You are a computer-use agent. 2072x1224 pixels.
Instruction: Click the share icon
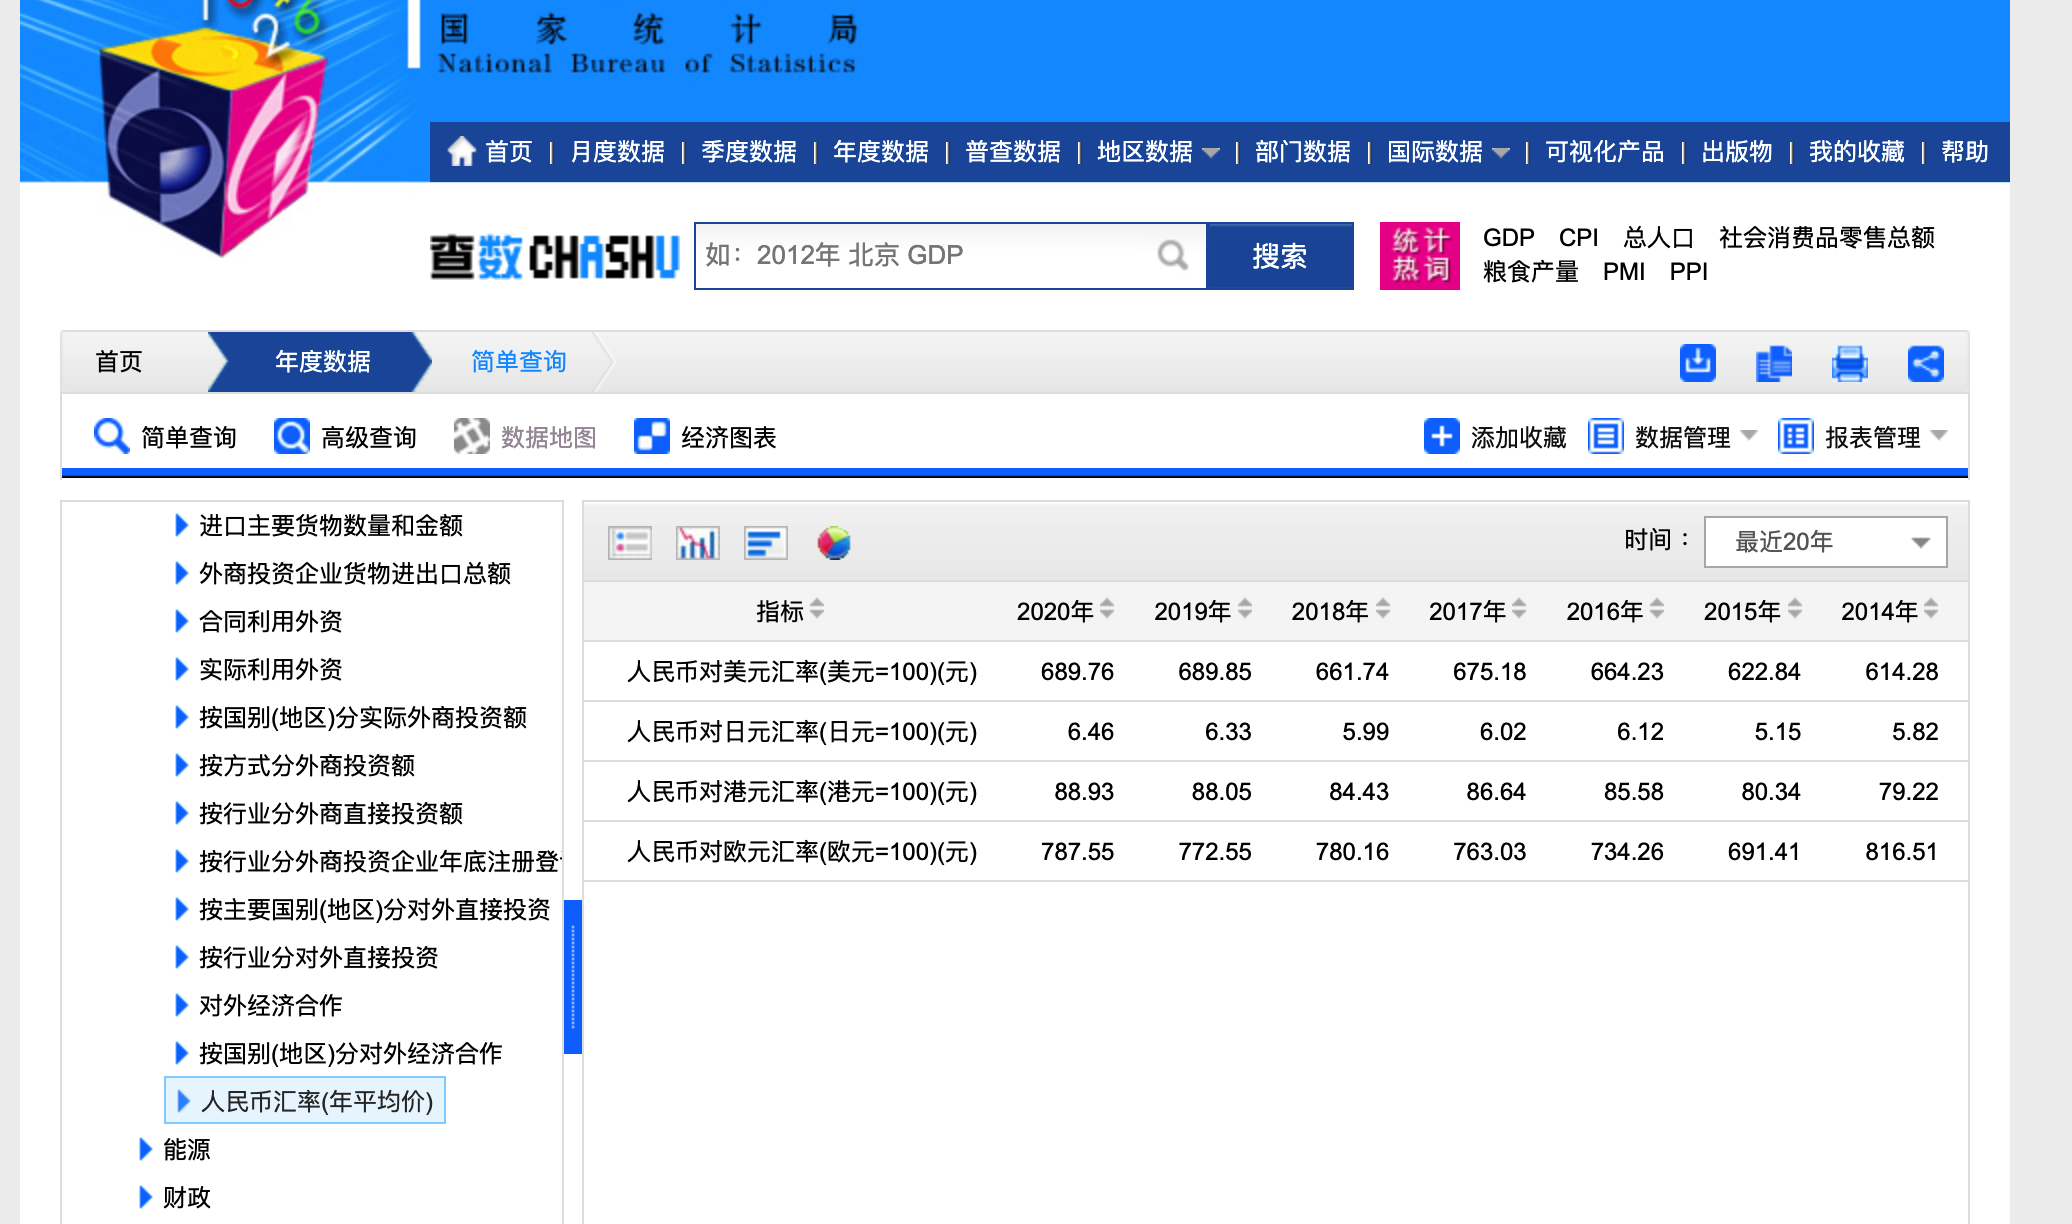click(1925, 362)
